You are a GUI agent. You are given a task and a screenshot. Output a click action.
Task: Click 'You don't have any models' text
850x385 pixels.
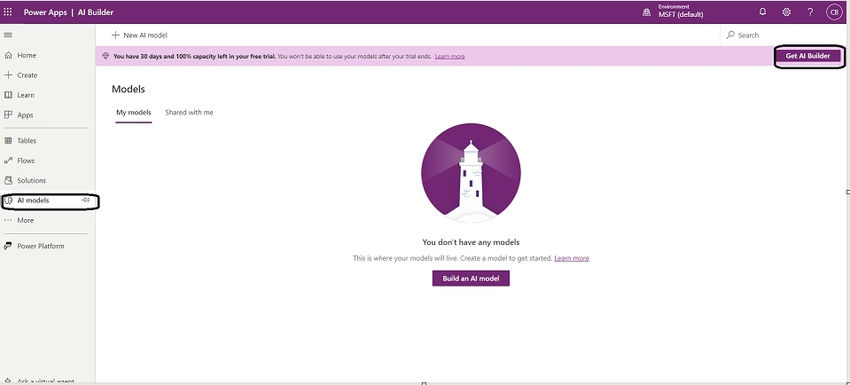click(471, 242)
